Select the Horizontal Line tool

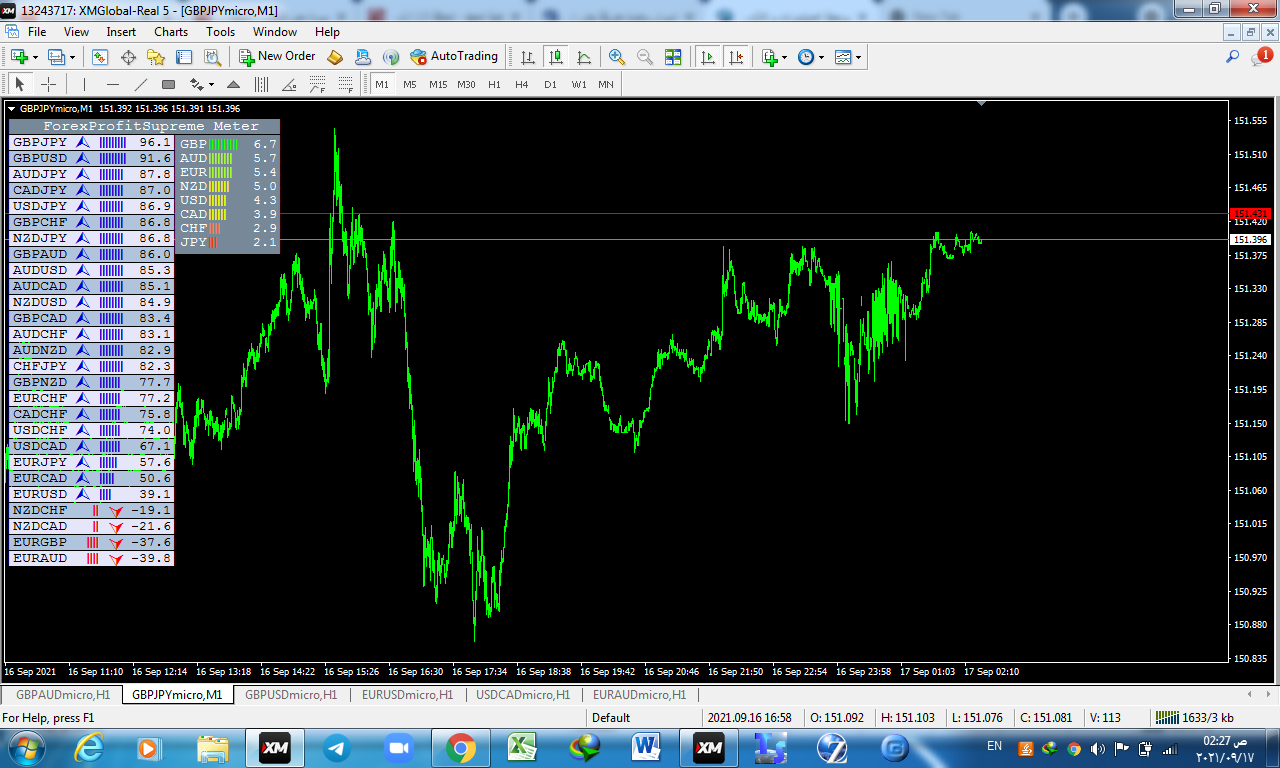click(x=112, y=84)
